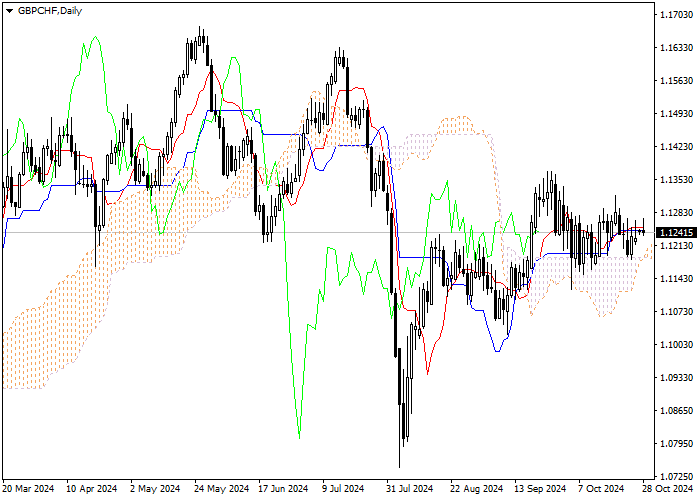Image resolution: width=700 pixels, height=500 pixels.
Task: Click the 13 Sep 2024 date label
Action: pyautogui.click(x=540, y=489)
